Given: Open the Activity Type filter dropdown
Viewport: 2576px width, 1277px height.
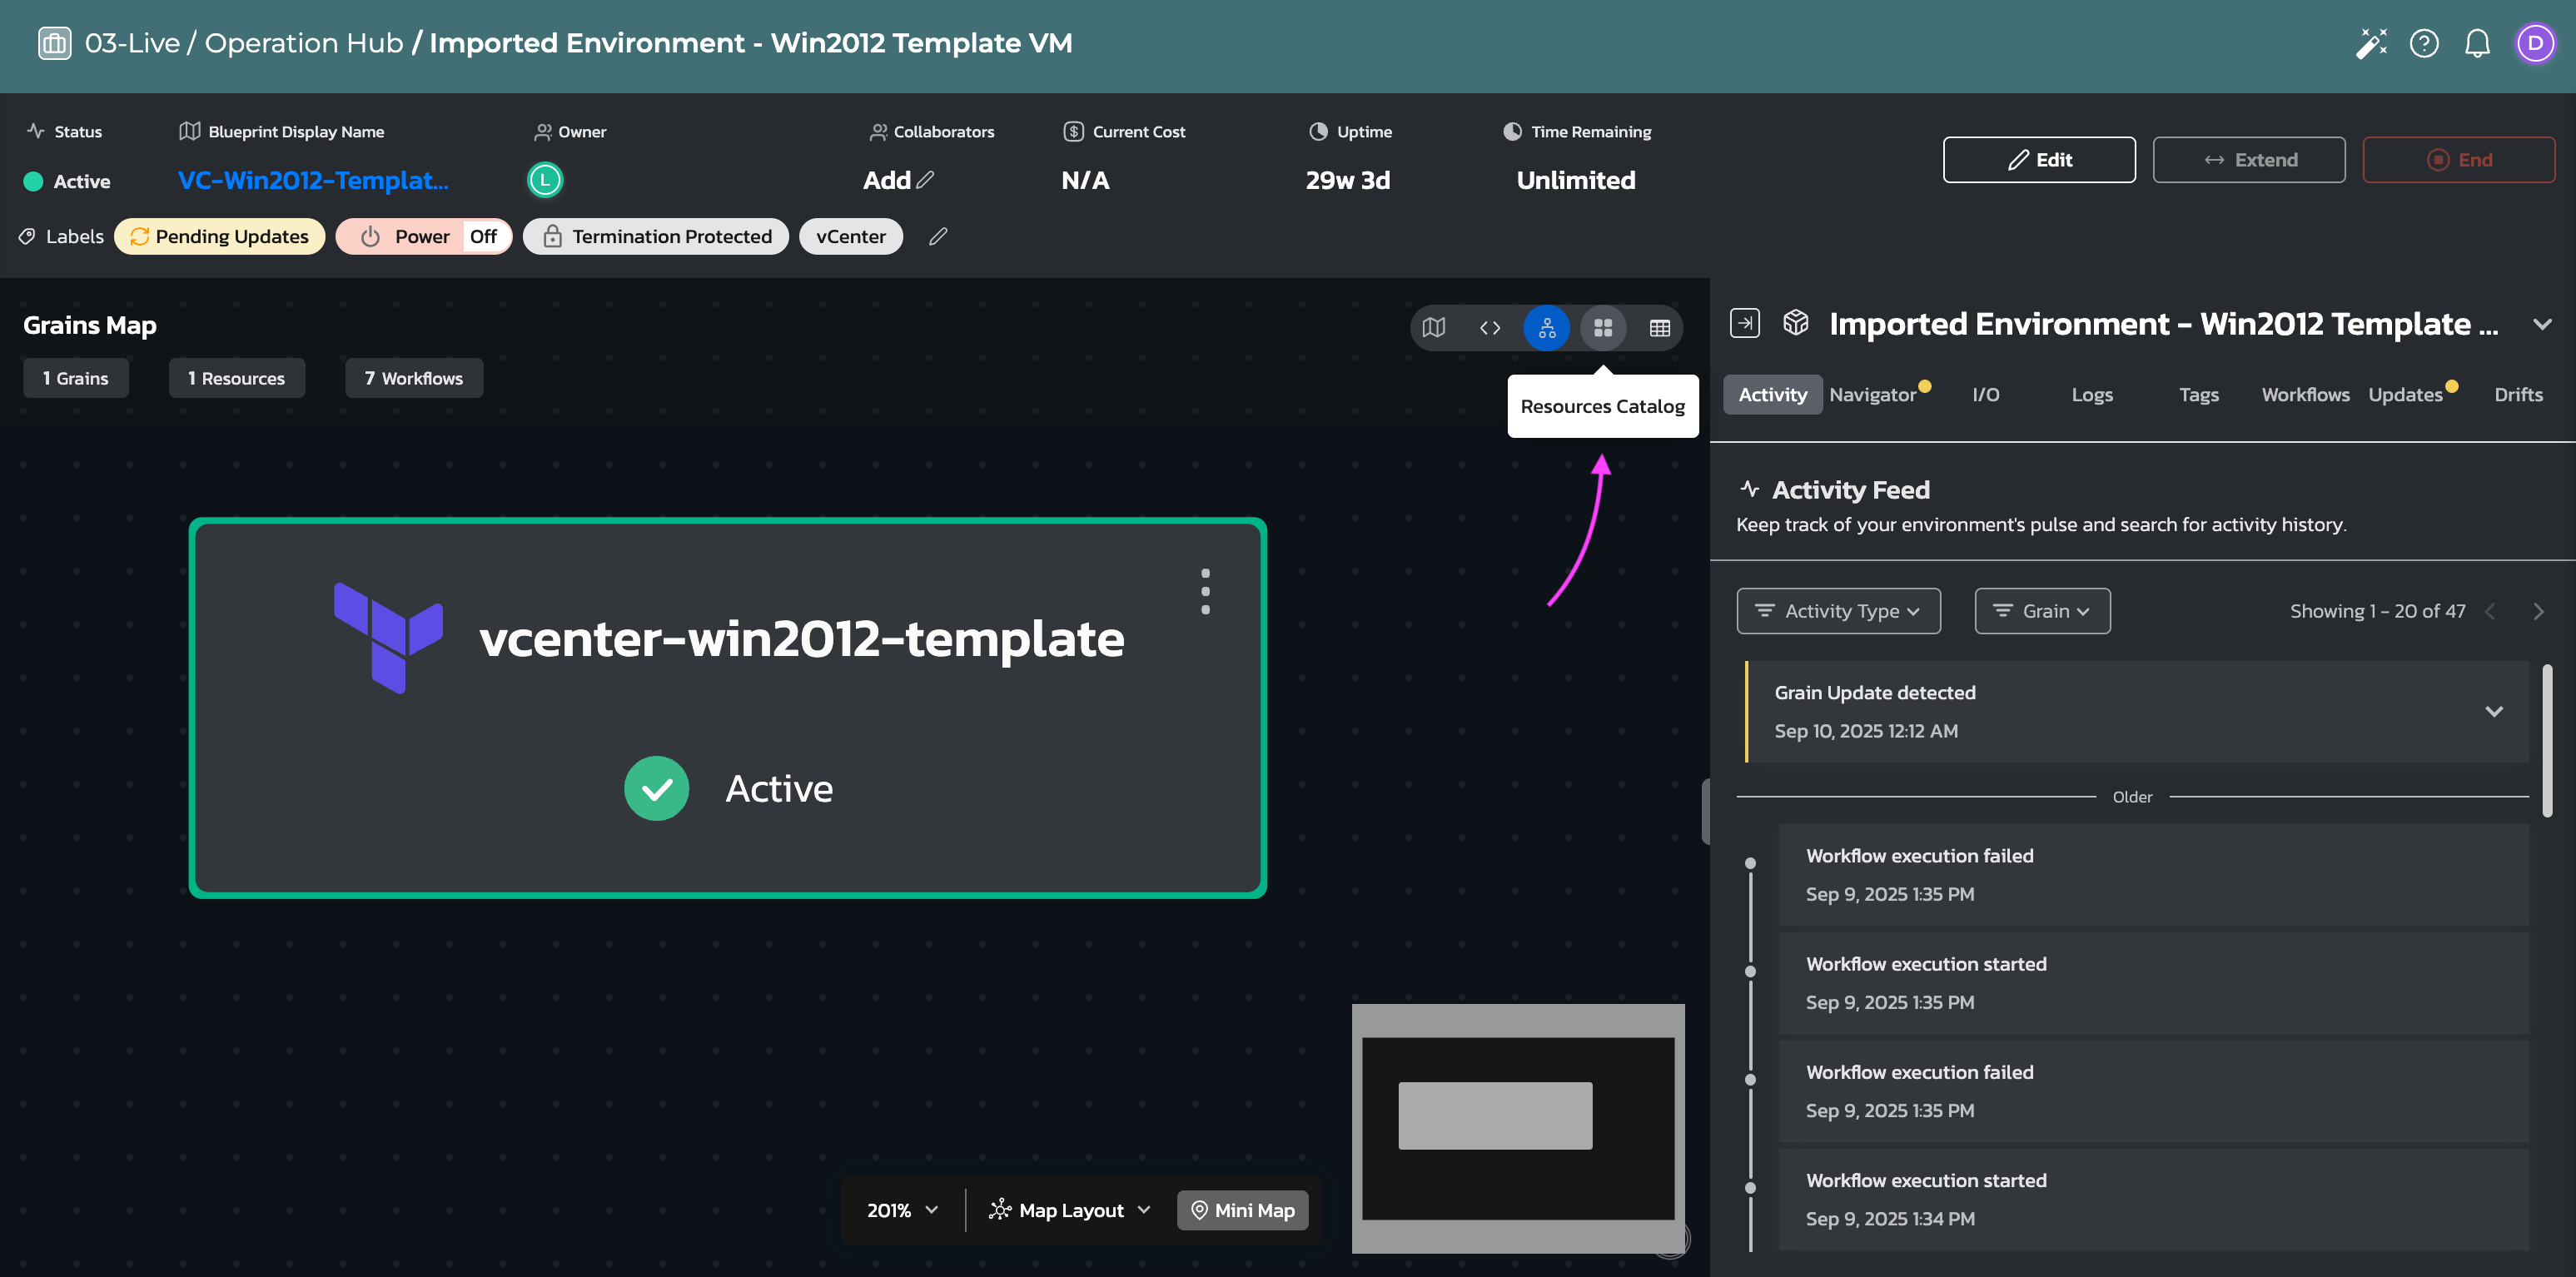Looking at the screenshot, I should tap(1838, 611).
